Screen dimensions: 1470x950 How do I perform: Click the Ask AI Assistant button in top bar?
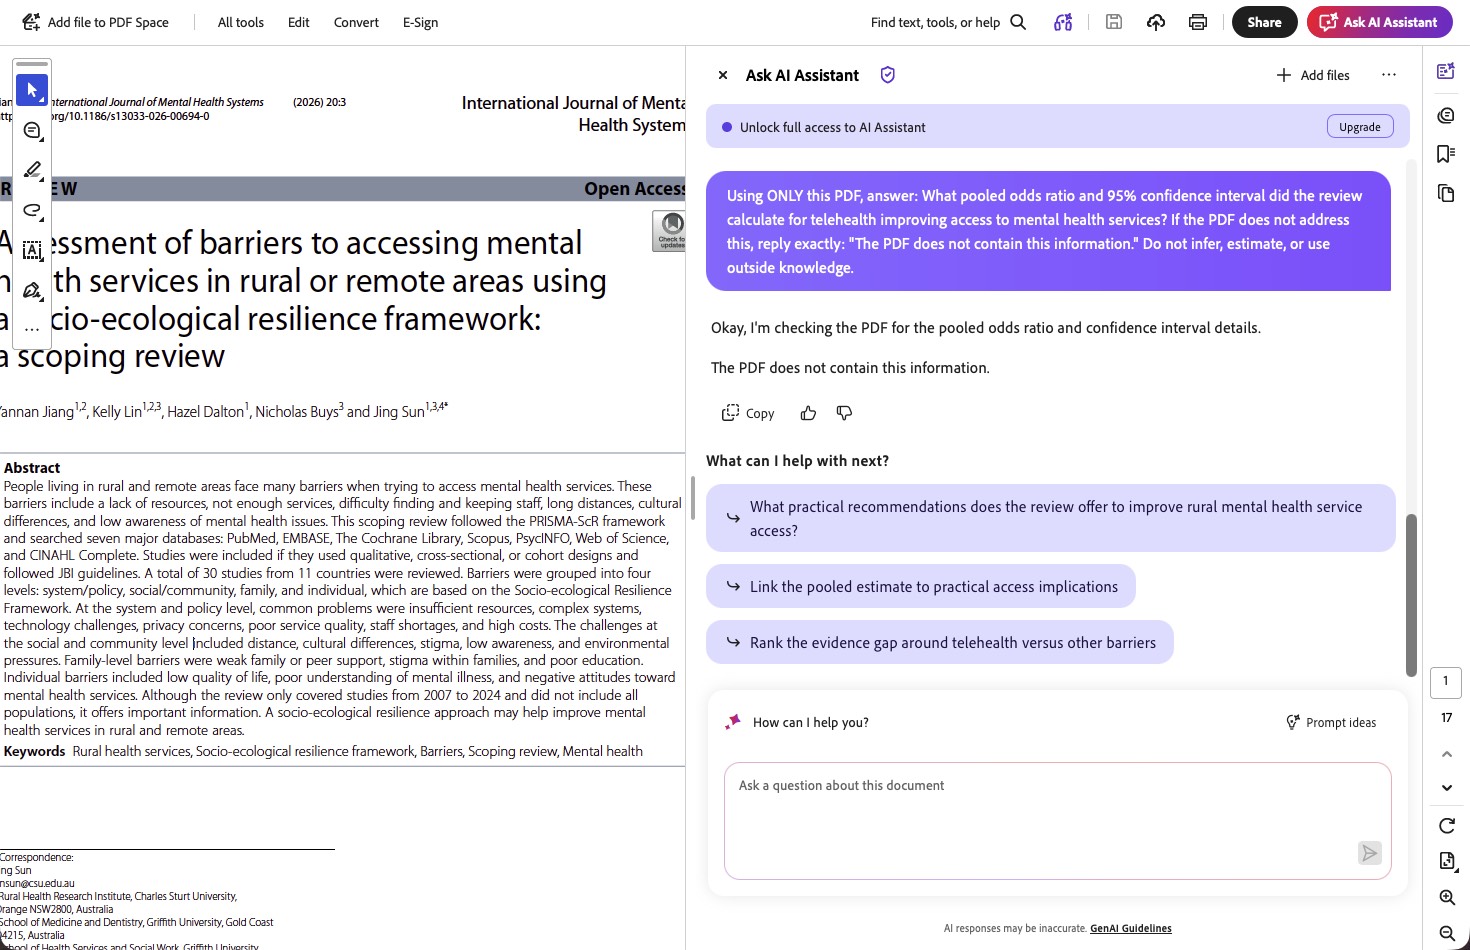click(1379, 22)
